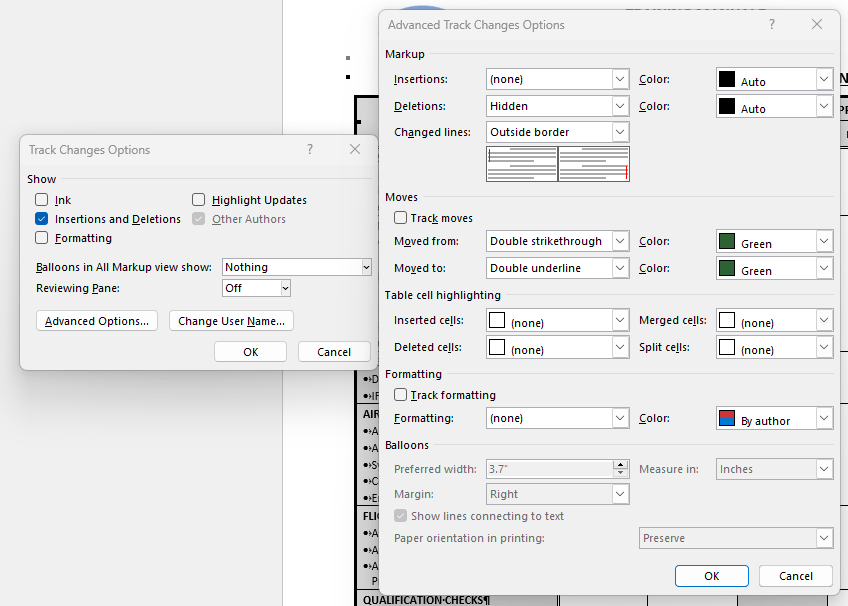Image resolution: width=848 pixels, height=606 pixels.
Task: Open the Formatting markup style dropdown
Action: click(x=558, y=418)
